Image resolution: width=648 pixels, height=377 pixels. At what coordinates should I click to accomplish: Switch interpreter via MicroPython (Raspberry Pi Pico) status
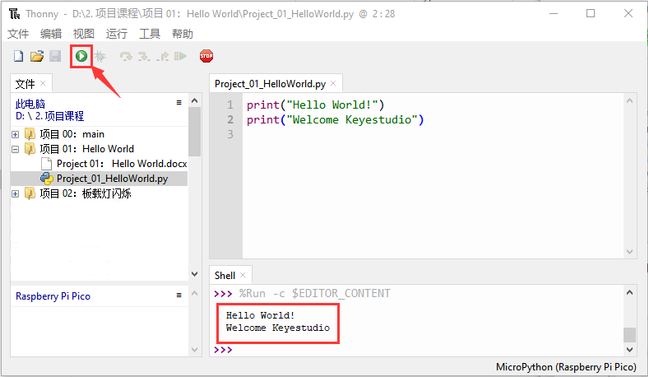(x=566, y=367)
